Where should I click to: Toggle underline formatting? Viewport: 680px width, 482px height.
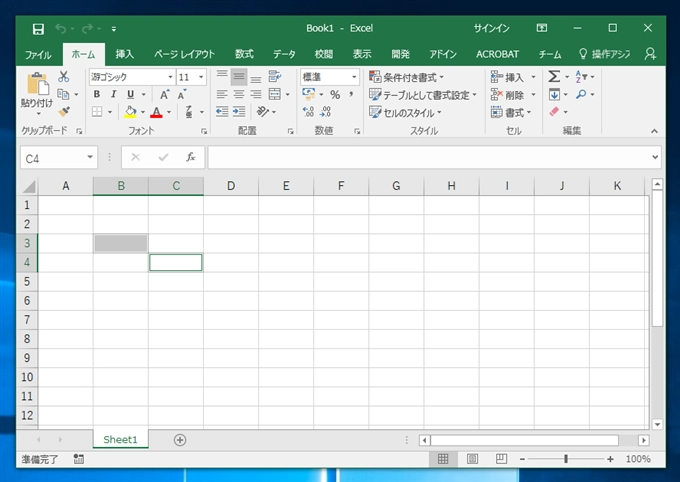[x=131, y=94]
